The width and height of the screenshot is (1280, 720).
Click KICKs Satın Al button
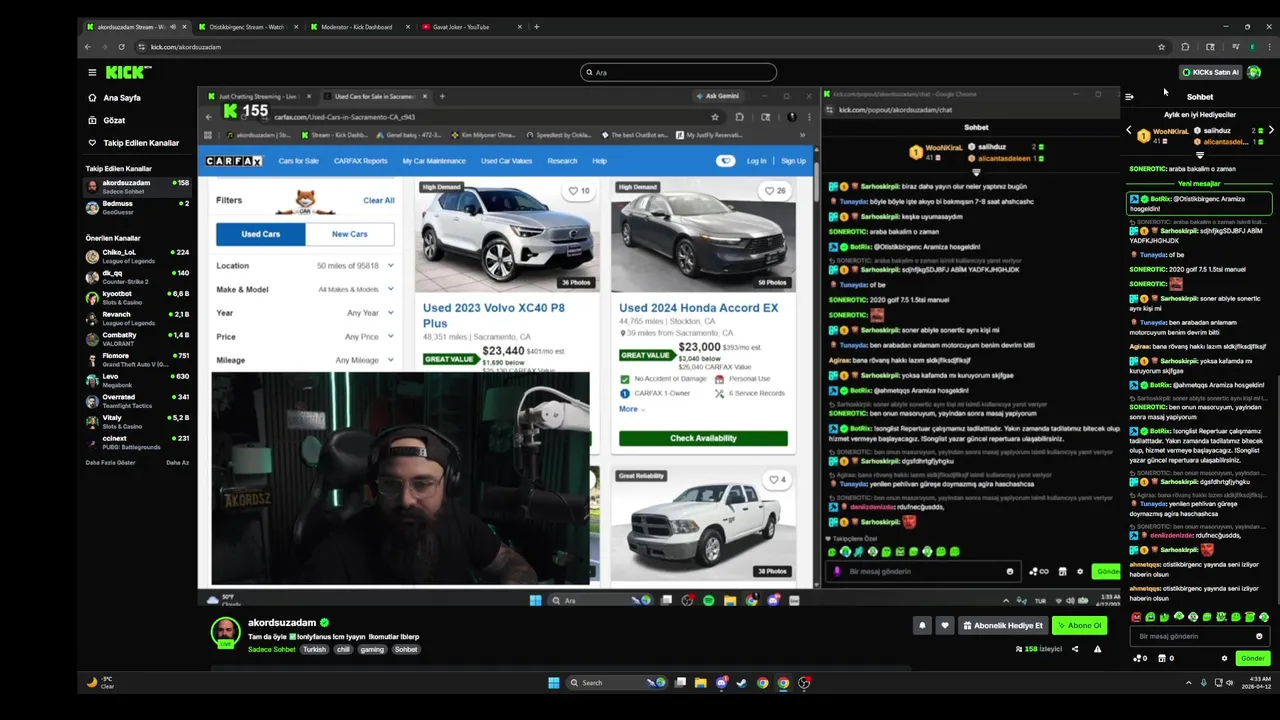point(1210,72)
